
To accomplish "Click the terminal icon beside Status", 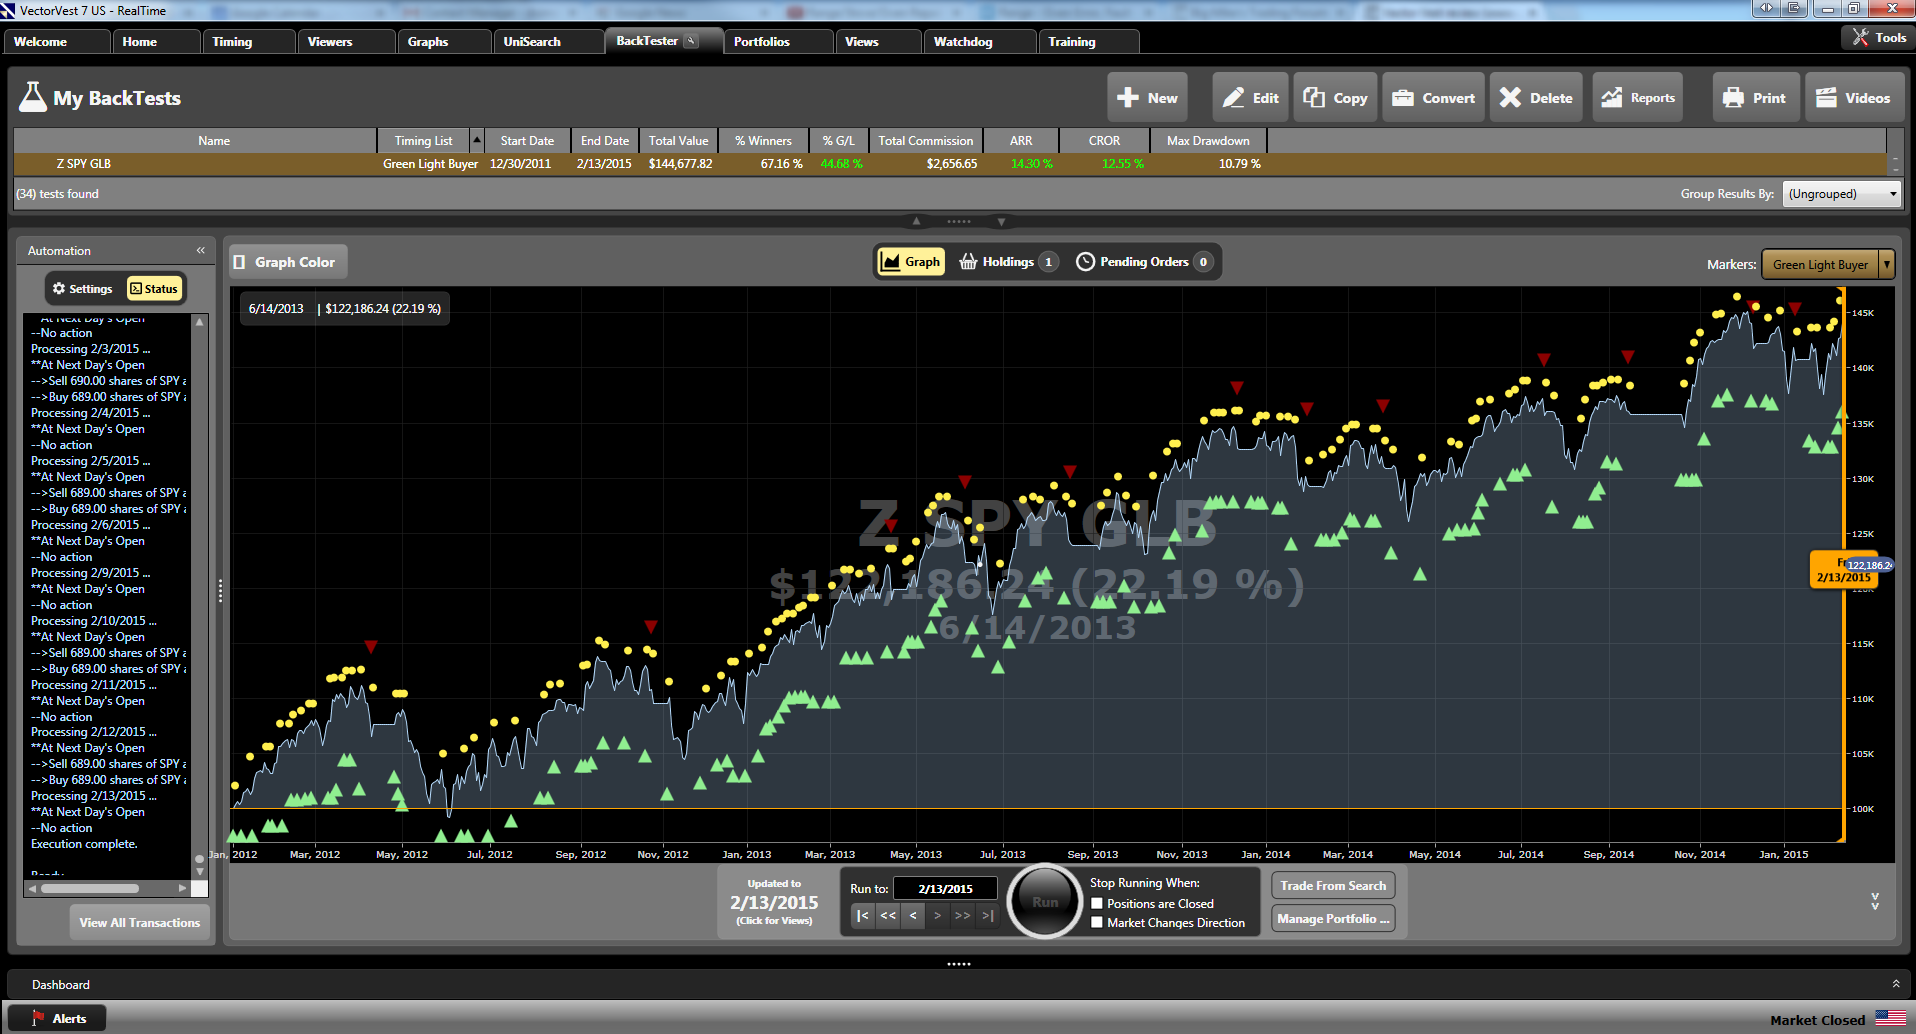I will pos(136,289).
